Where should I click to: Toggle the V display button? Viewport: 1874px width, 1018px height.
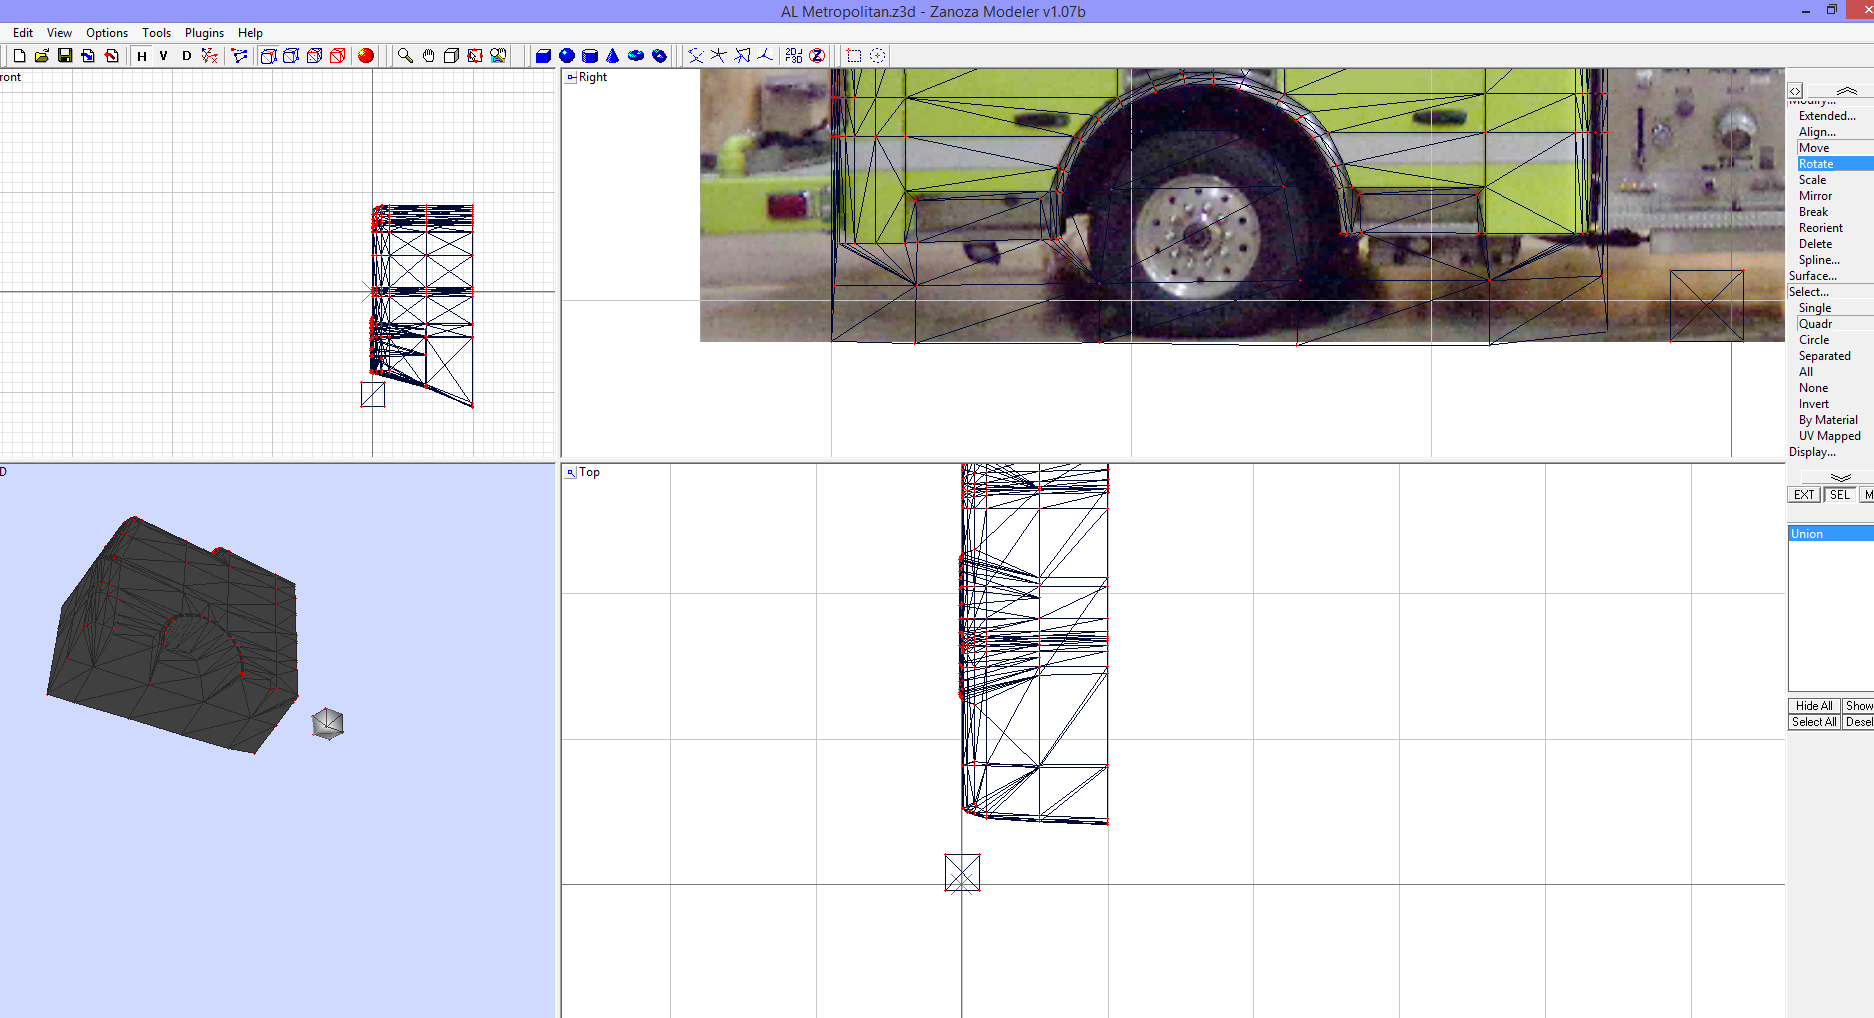163,56
